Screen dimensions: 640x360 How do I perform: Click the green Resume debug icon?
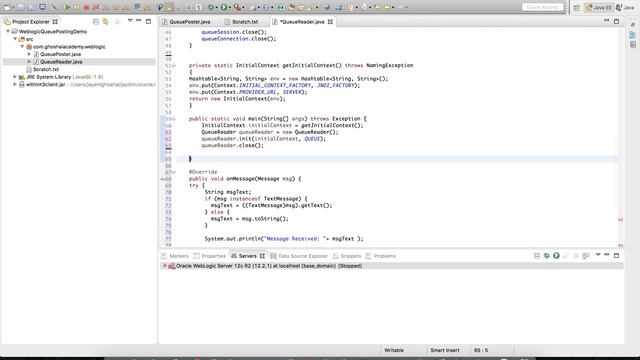tap(67, 7)
